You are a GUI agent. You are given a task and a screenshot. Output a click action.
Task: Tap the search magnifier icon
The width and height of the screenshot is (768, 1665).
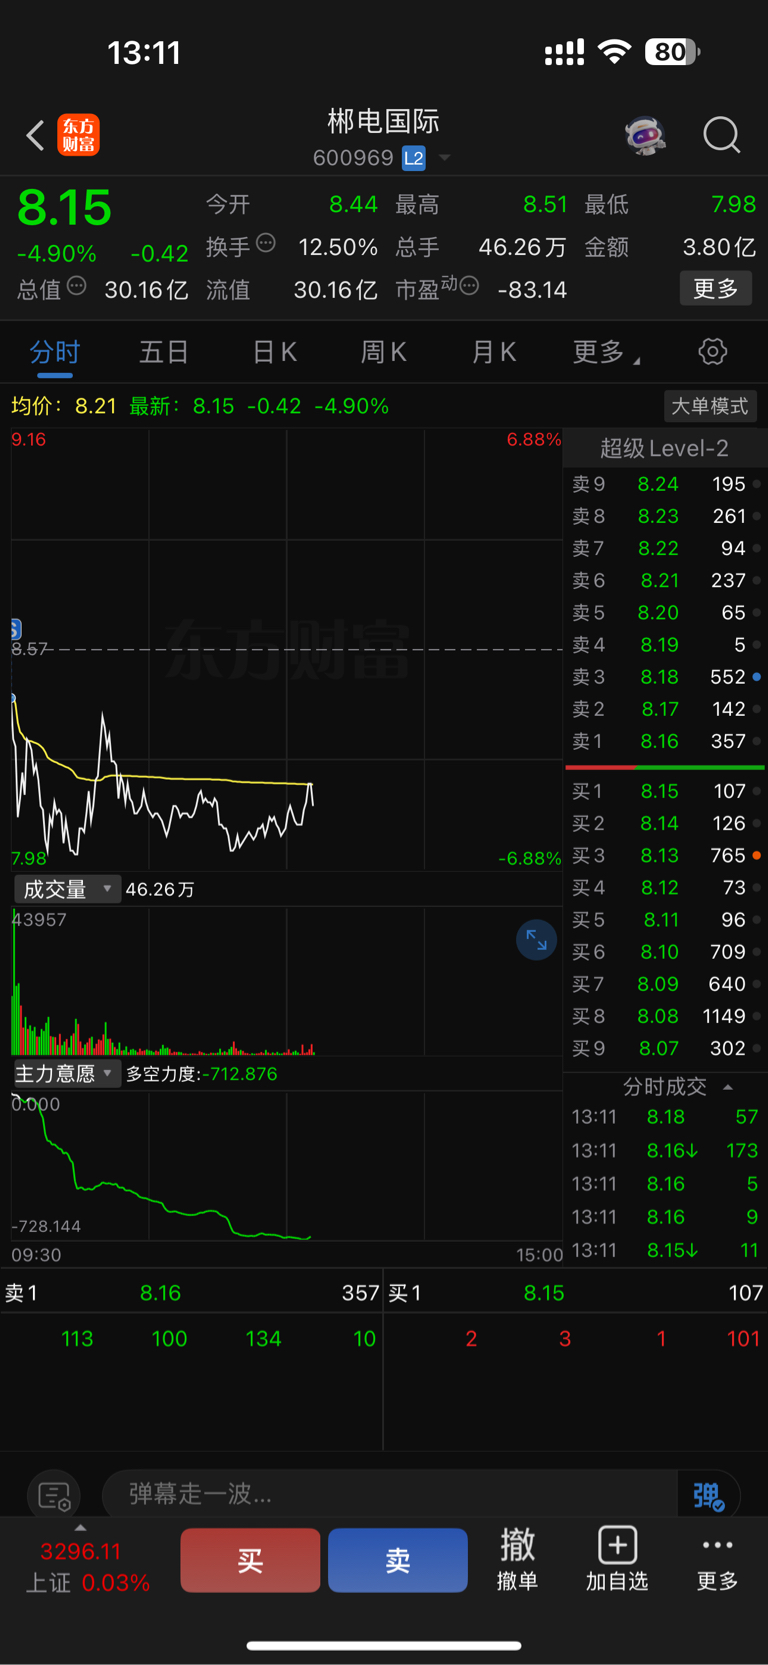pyautogui.click(x=721, y=135)
